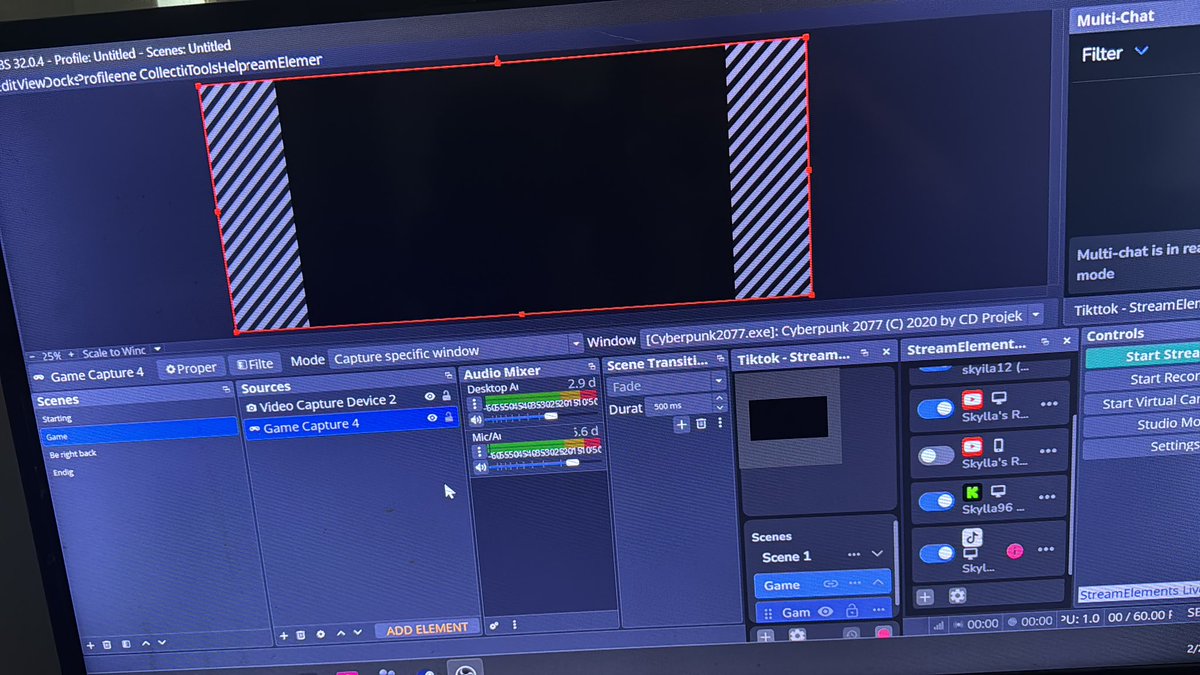This screenshot has height=675, width=1200.
Task: Move scene up in Scenes panel
Action: (145, 644)
